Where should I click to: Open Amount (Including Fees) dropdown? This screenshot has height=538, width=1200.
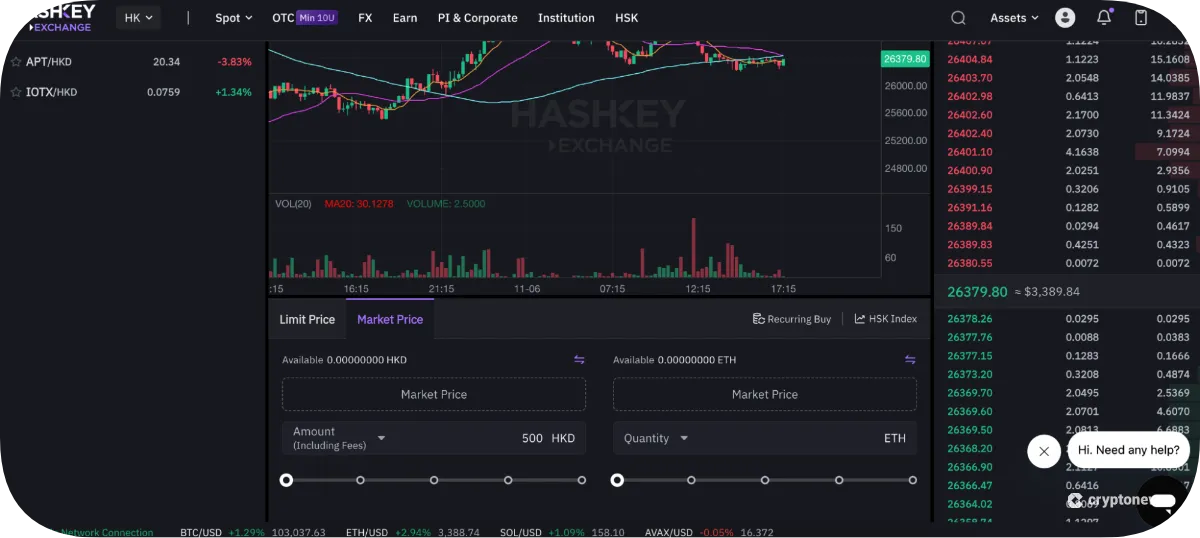[x=381, y=438]
